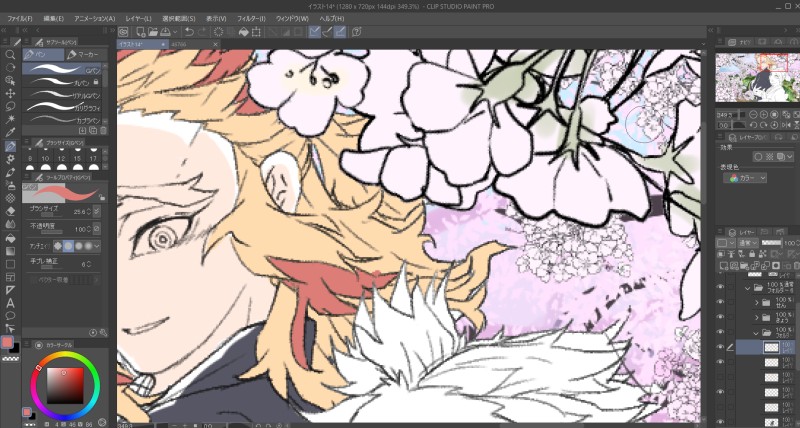
Task: Toggle Snap to ruler in command bar
Action: [x=315, y=32]
